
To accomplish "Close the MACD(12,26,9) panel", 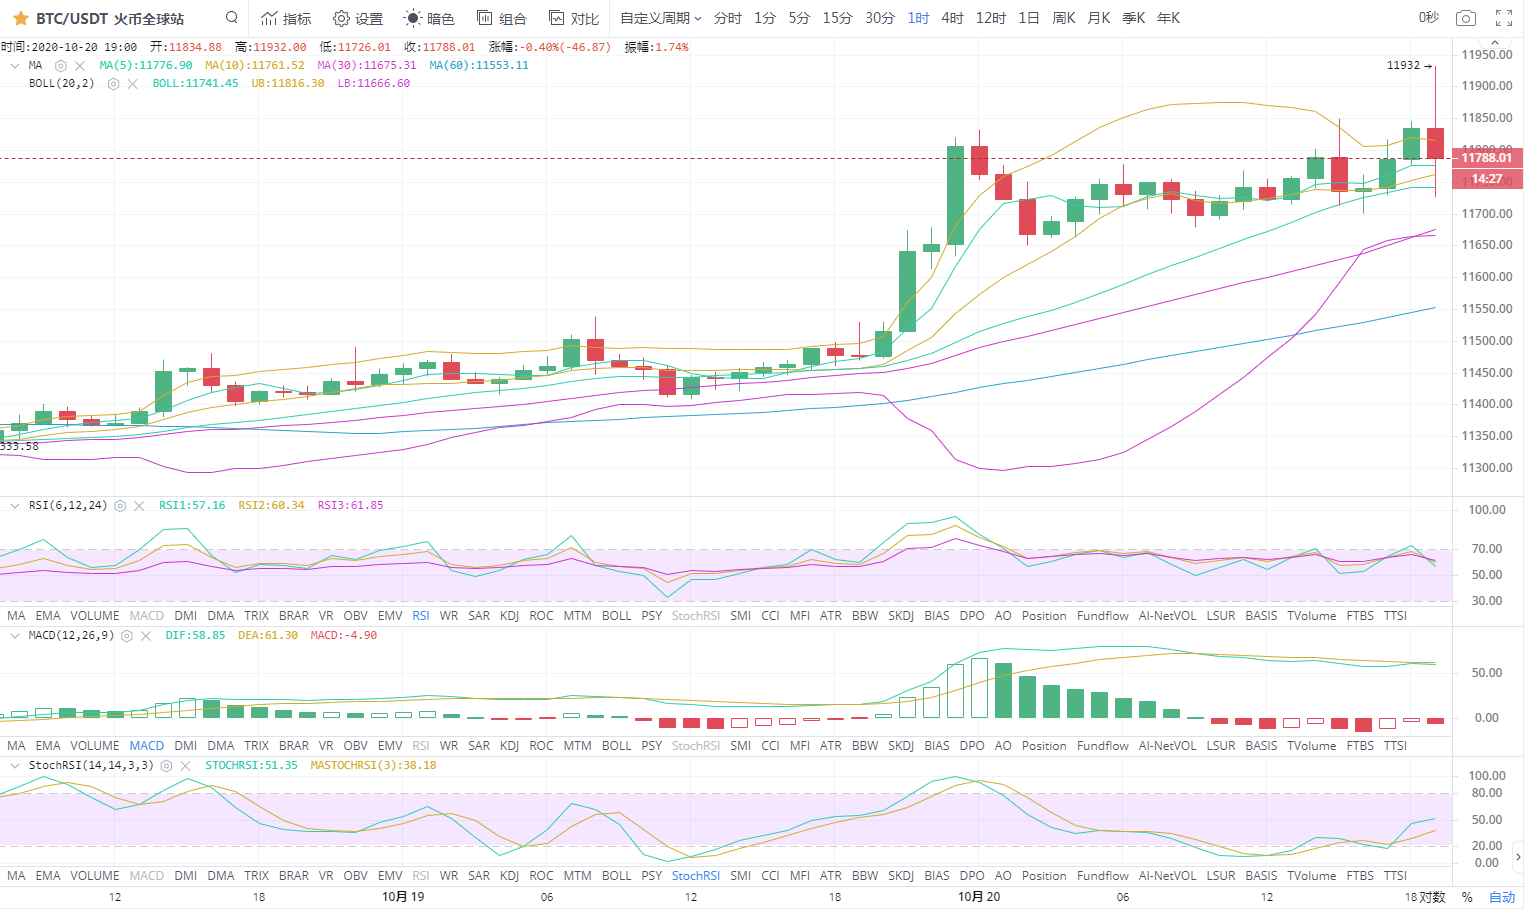I will (x=146, y=636).
